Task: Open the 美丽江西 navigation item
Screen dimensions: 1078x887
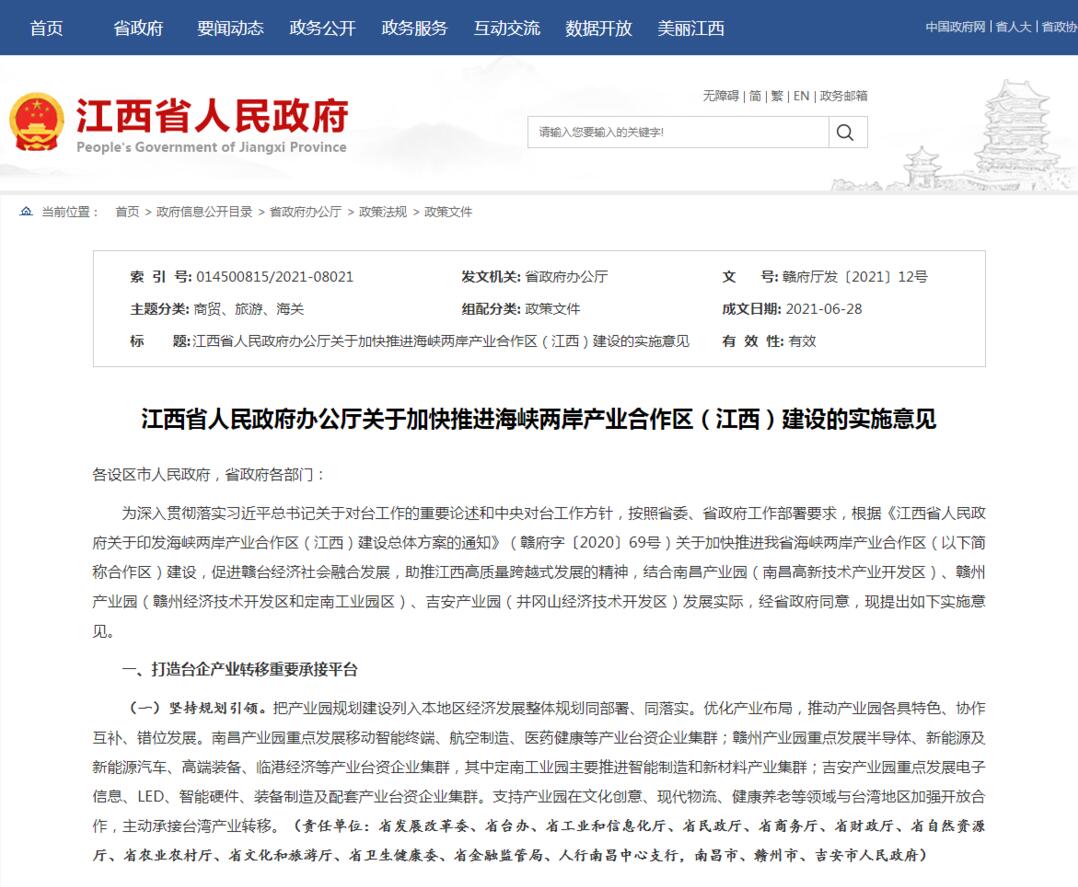Action: click(x=691, y=28)
